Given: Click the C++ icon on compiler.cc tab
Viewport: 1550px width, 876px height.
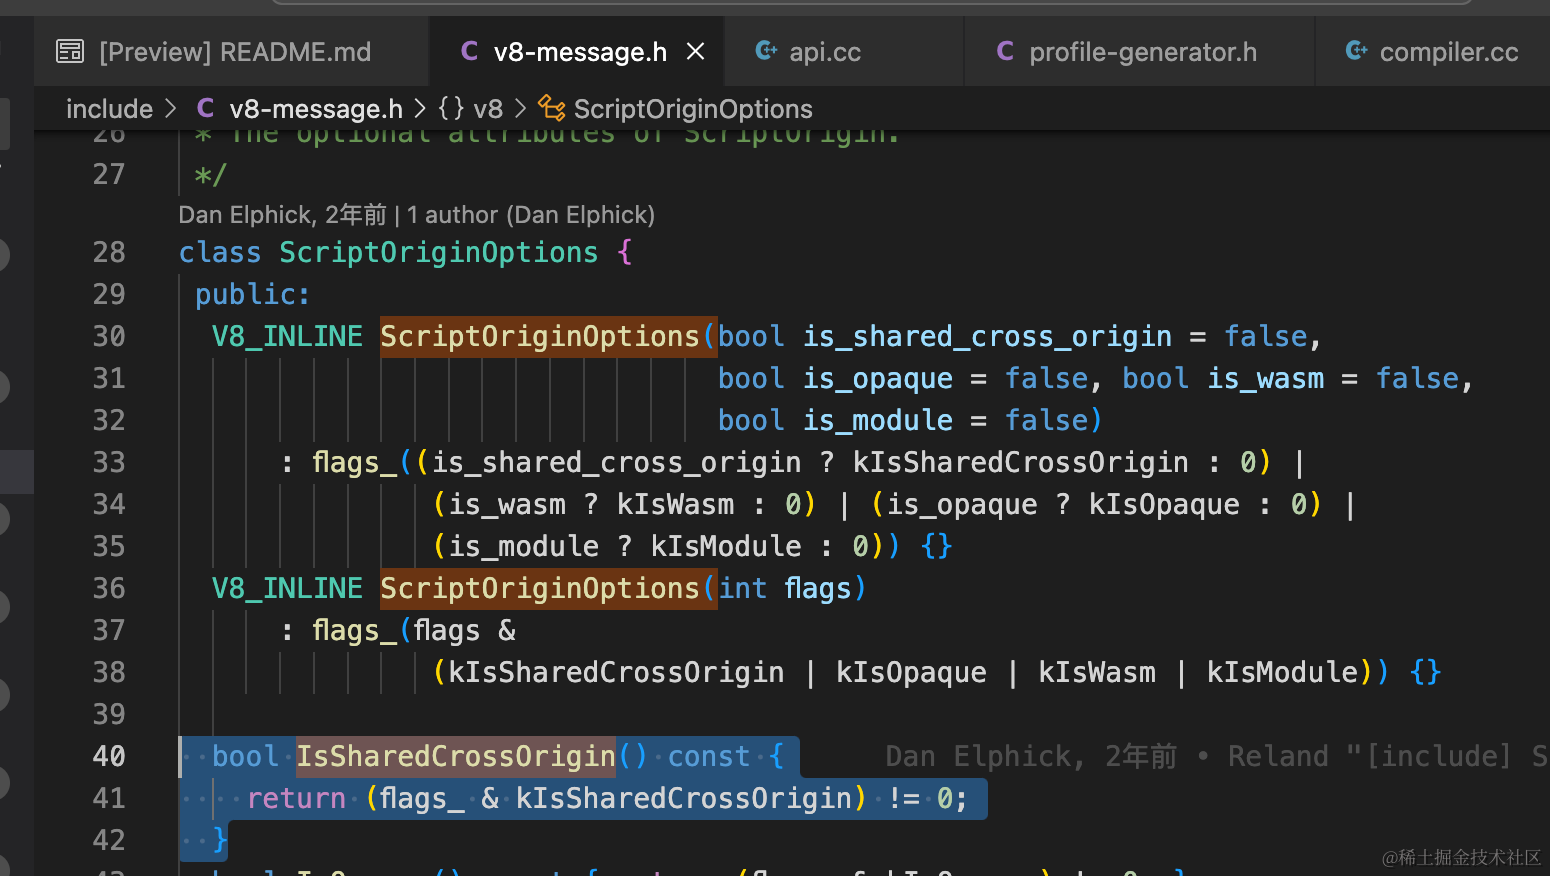Looking at the screenshot, I should pyautogui.click(x=1357, y=50).
